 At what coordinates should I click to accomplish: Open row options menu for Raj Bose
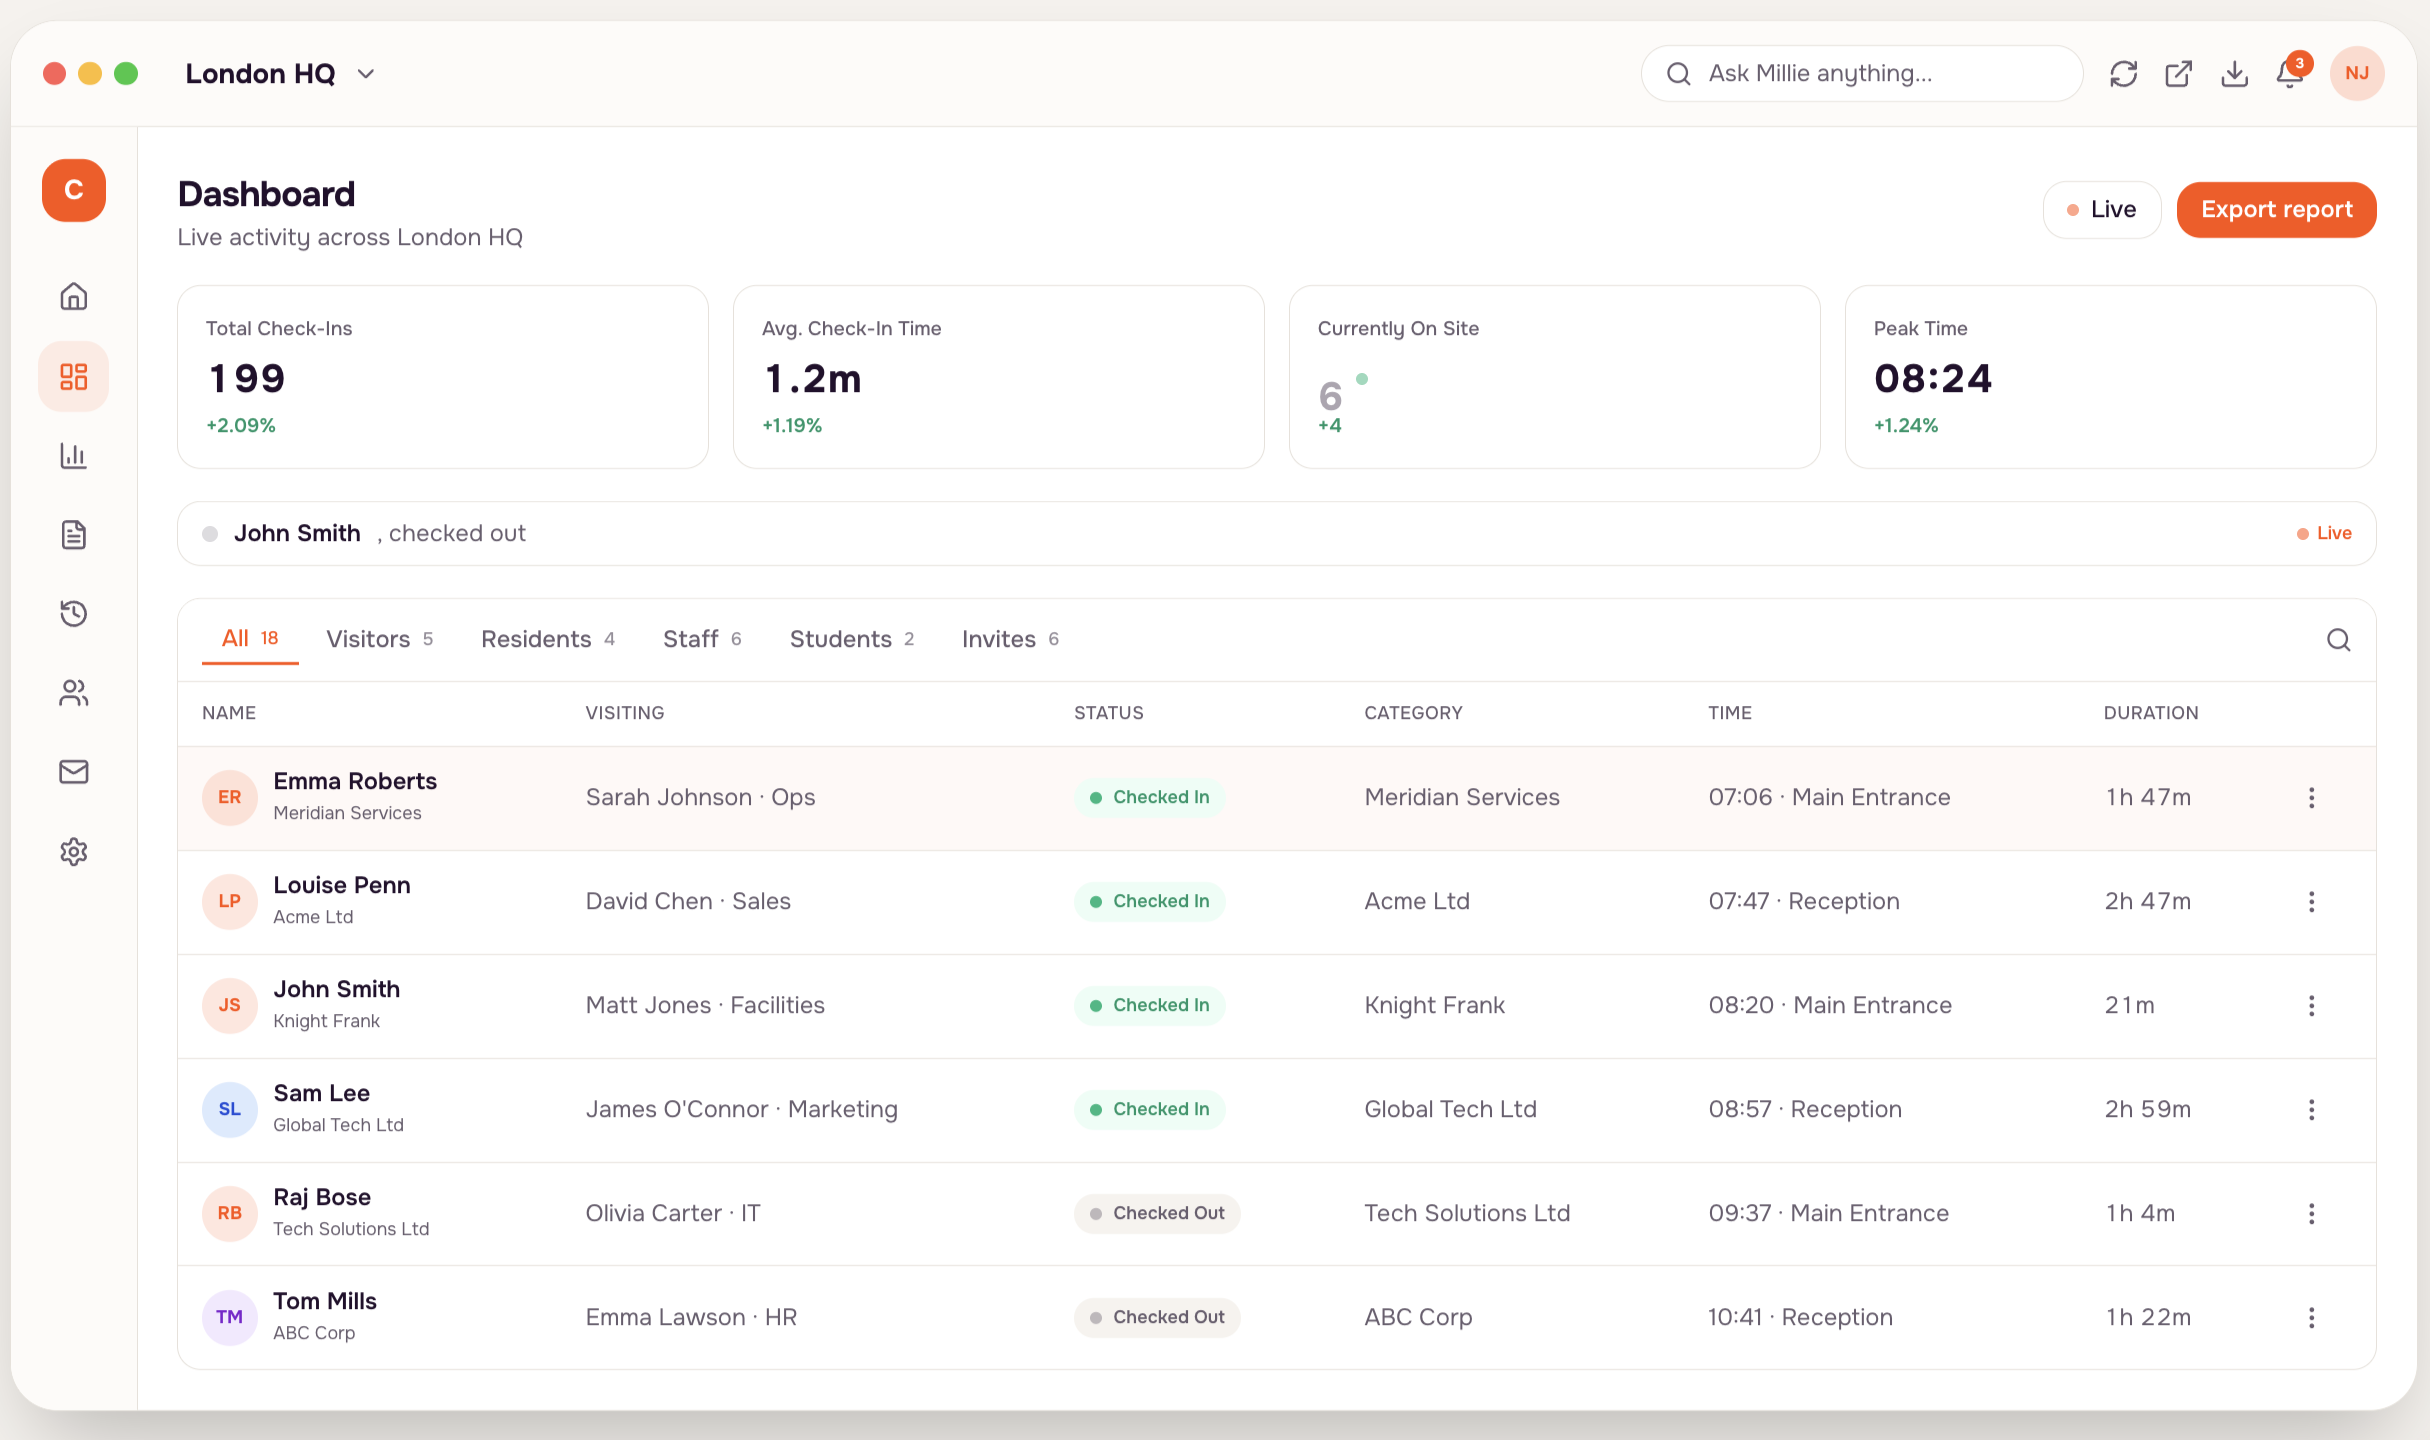2311,1214
